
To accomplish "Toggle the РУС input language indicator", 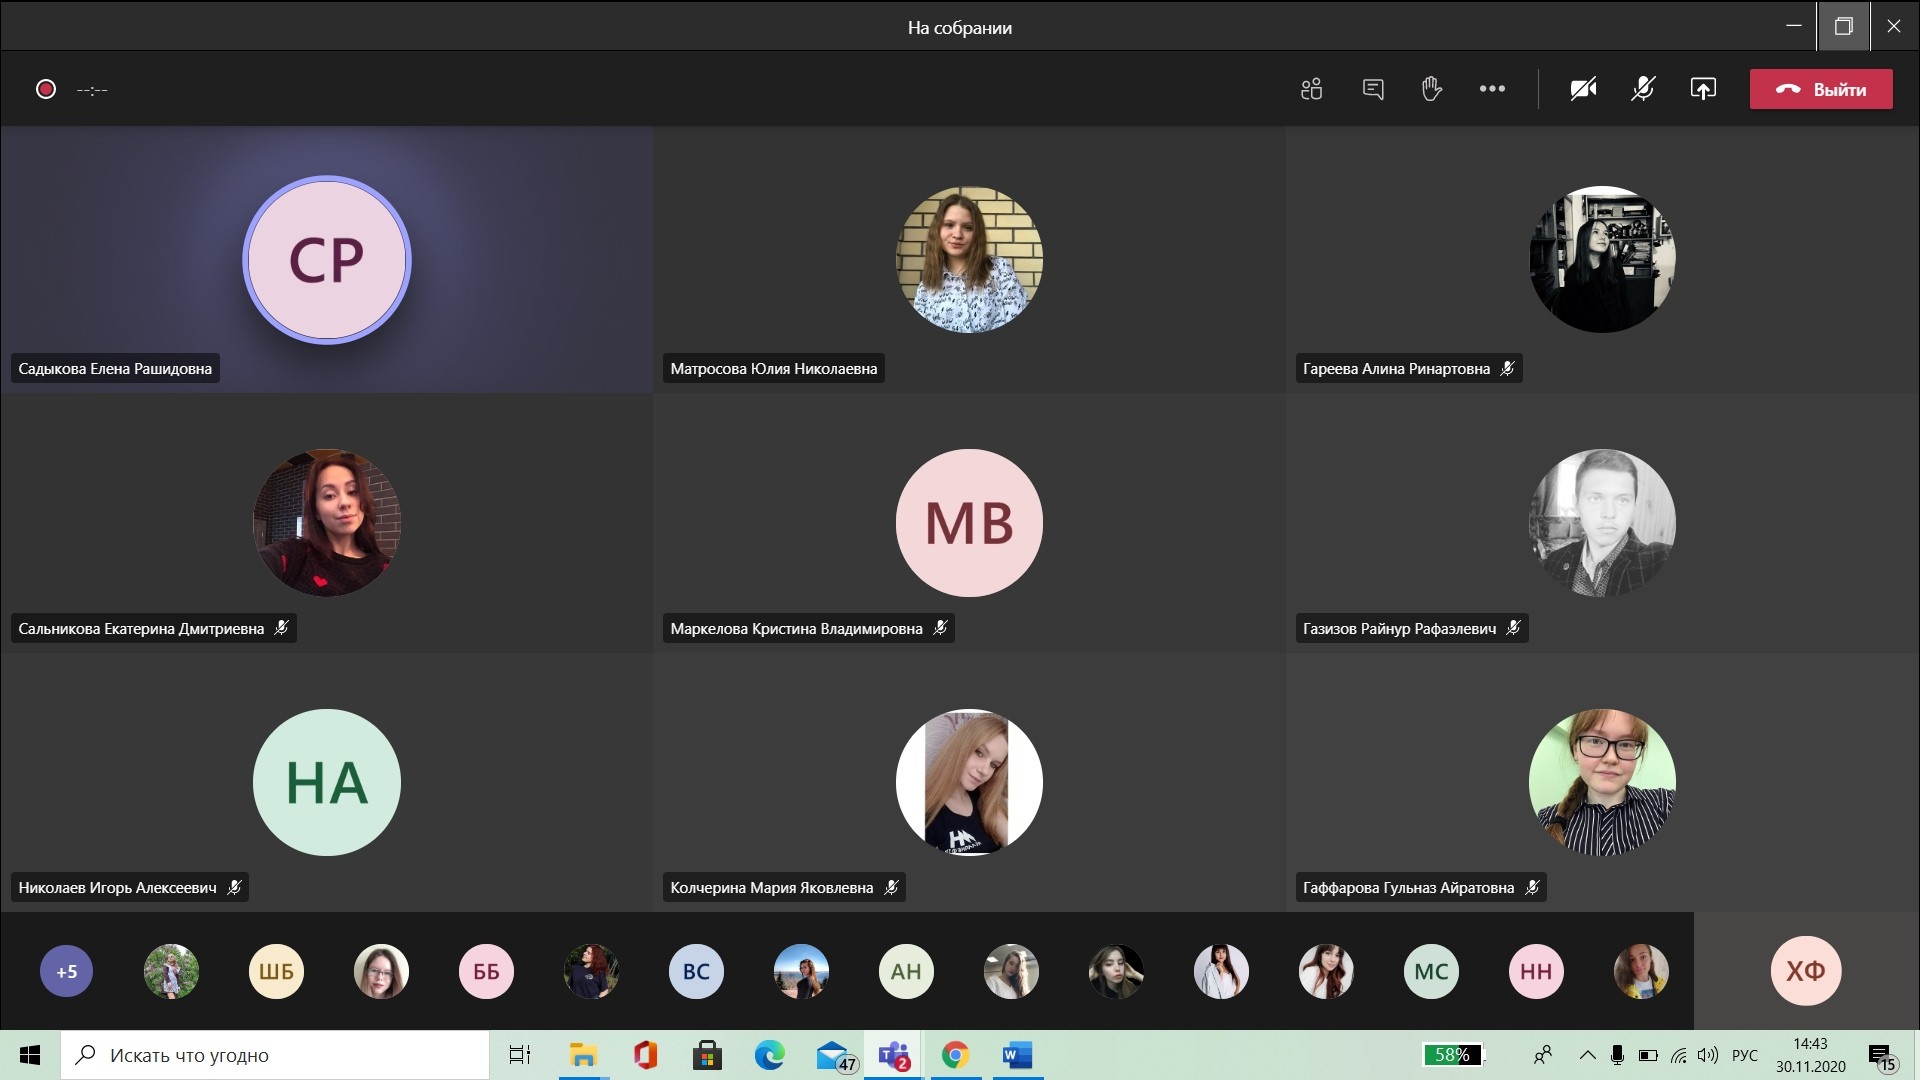I will click(1744, 1055).
